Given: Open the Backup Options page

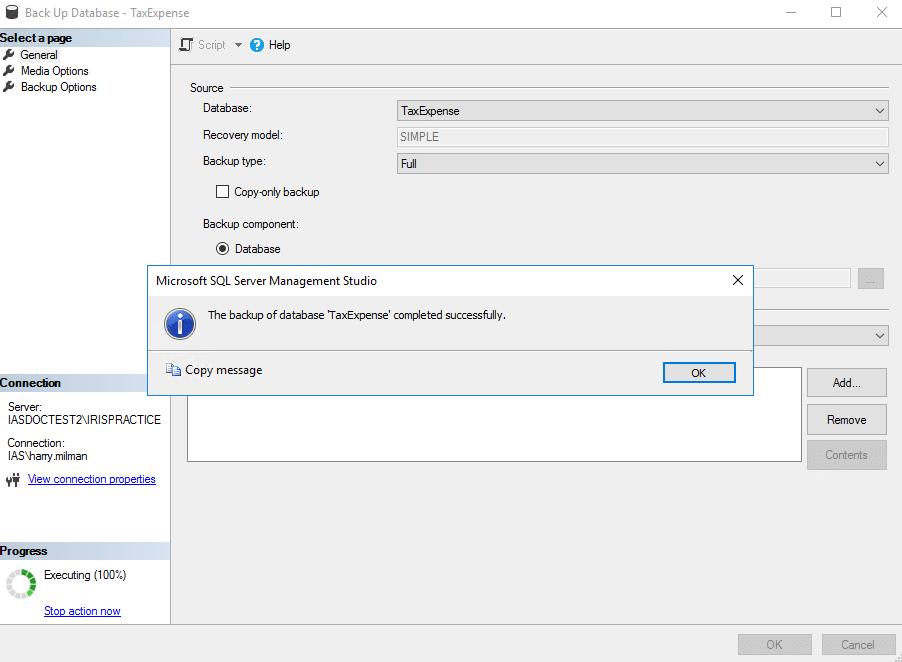Looking at the screenshot, I should click(59, 87).
